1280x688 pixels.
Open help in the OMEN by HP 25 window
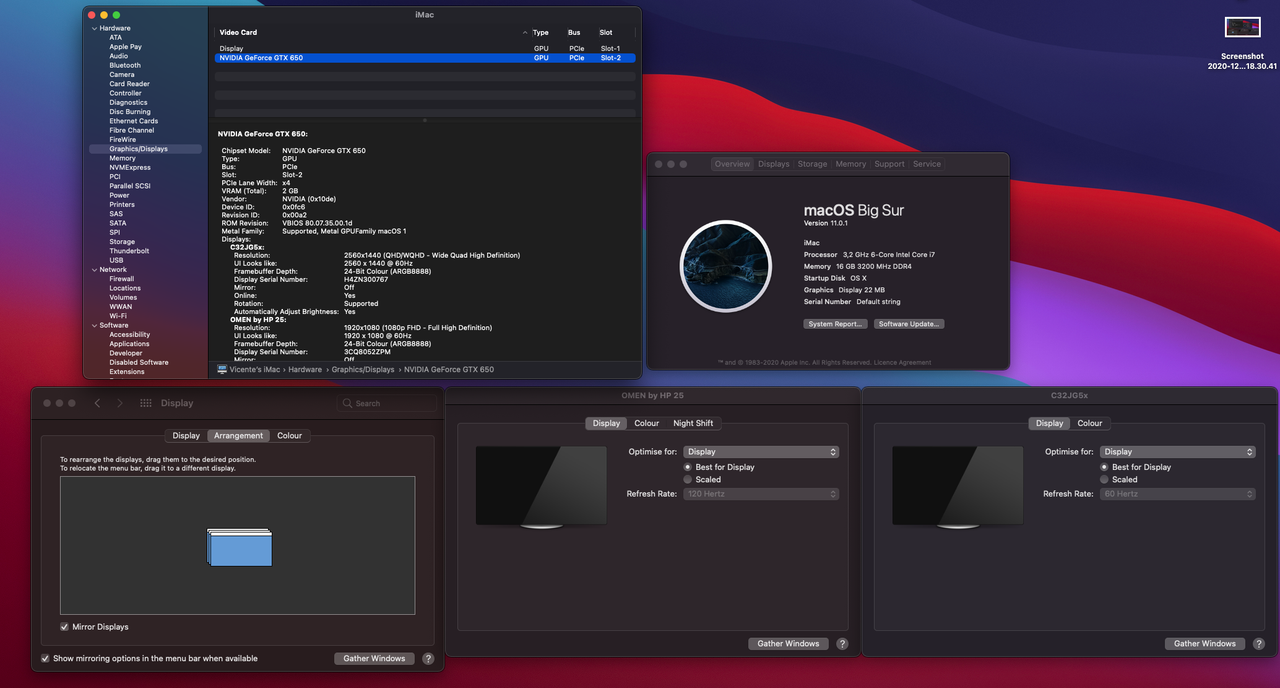tap(842, 644)
